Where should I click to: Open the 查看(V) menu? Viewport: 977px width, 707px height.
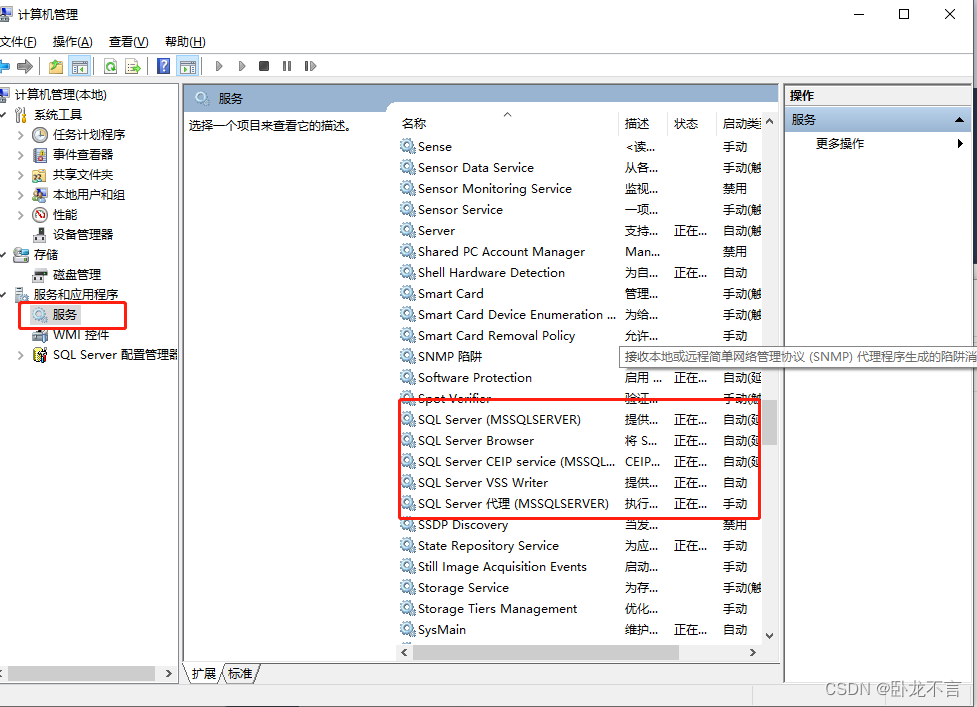[128, 42]
